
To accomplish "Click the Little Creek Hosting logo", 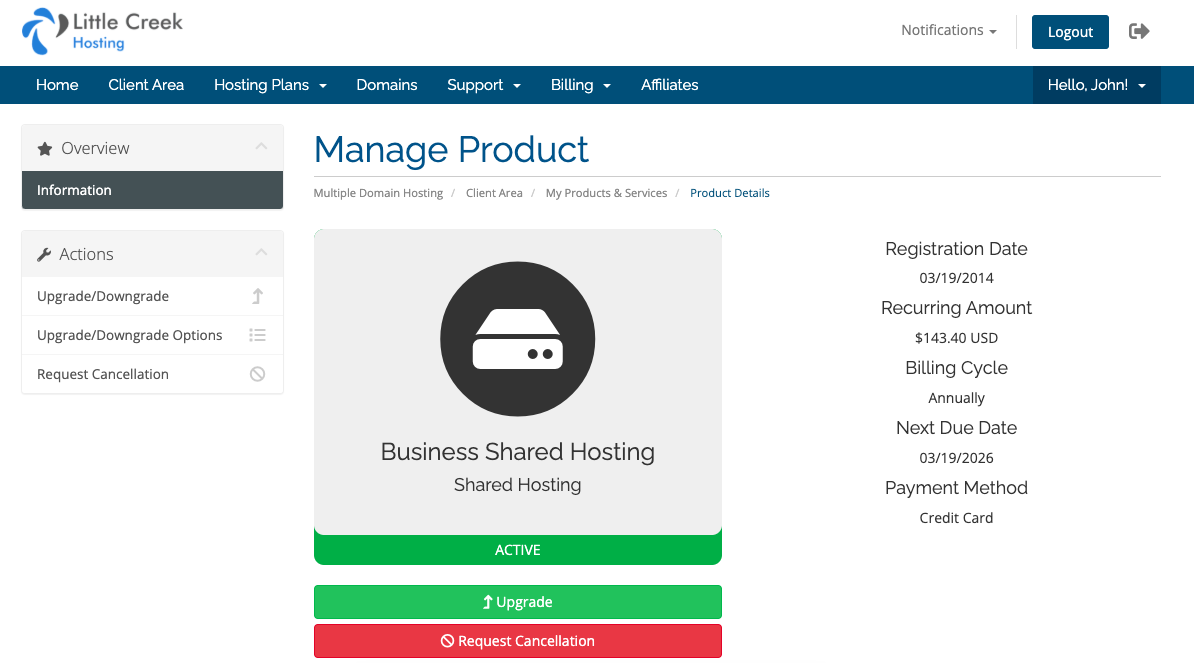I will tap(102, 31).
